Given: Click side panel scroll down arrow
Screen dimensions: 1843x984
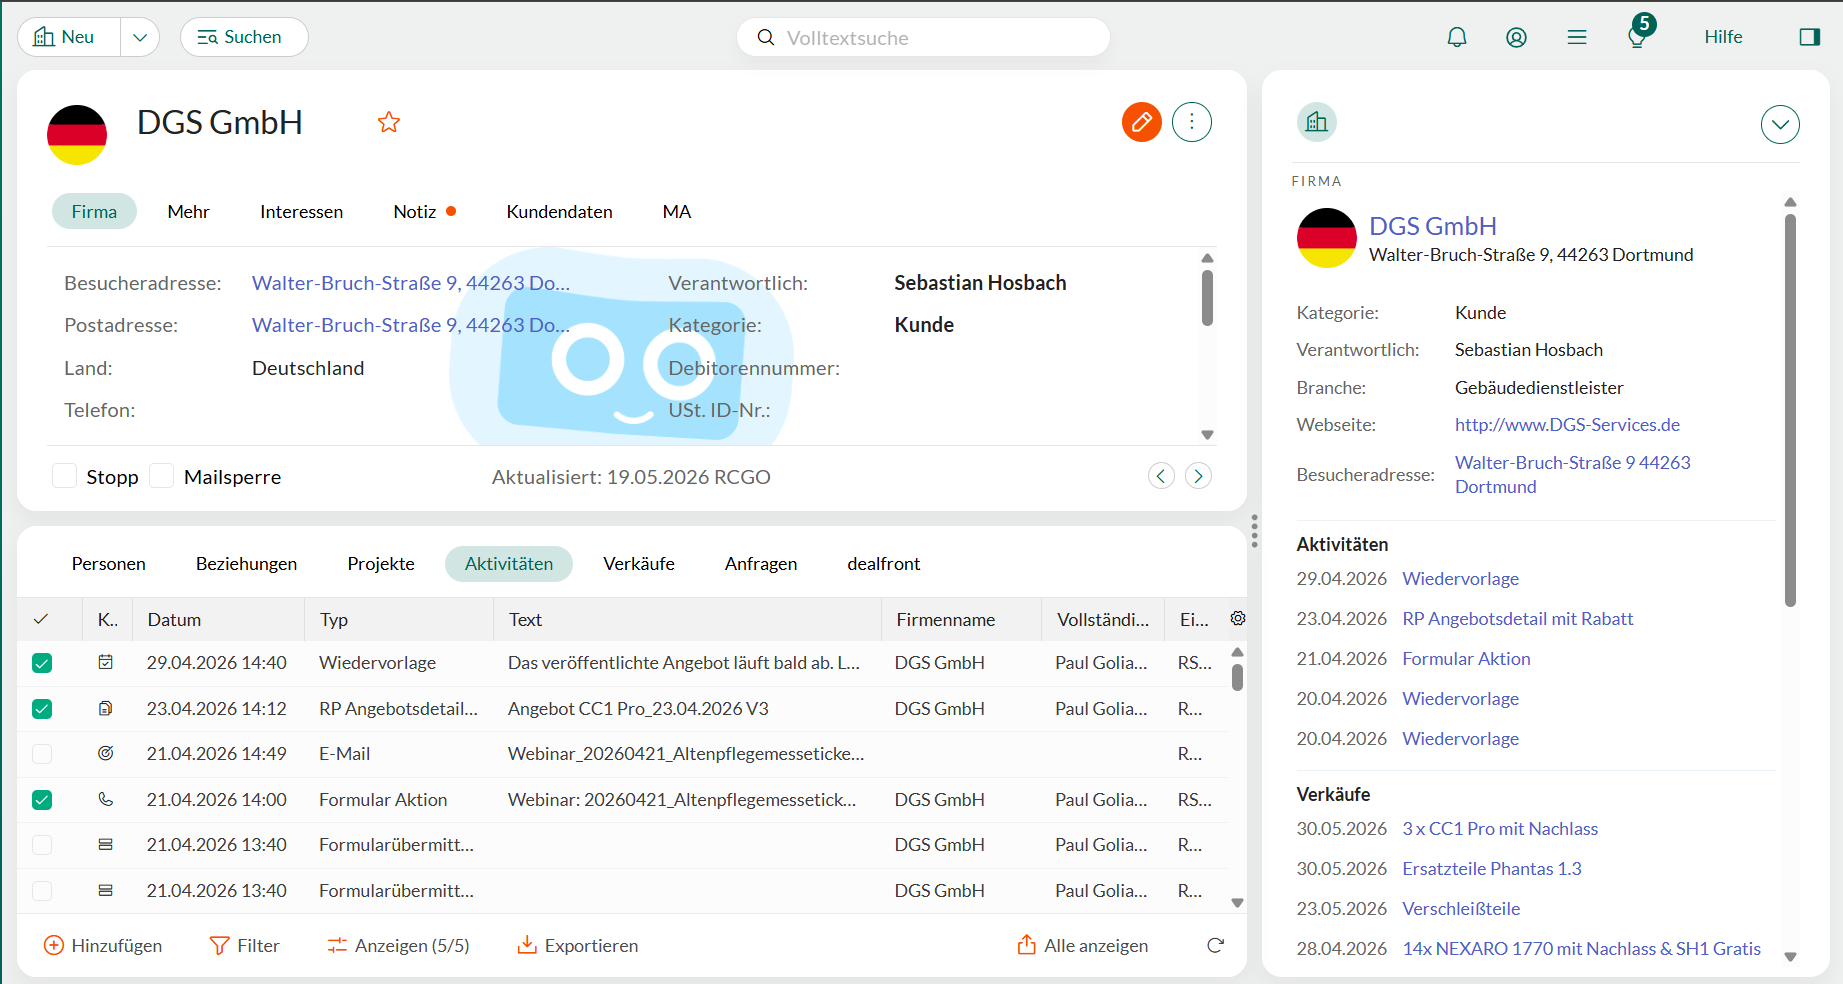Looking at the screenshot, I should click(x=1790, y=957).
